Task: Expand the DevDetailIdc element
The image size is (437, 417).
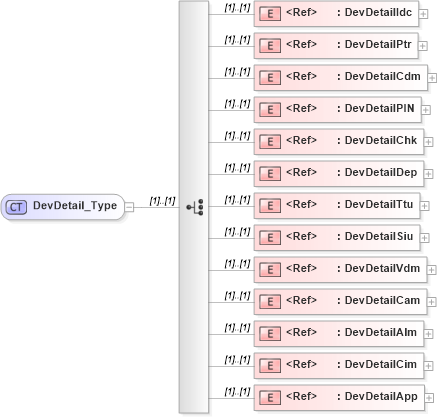Action: [x=423, y=14]
